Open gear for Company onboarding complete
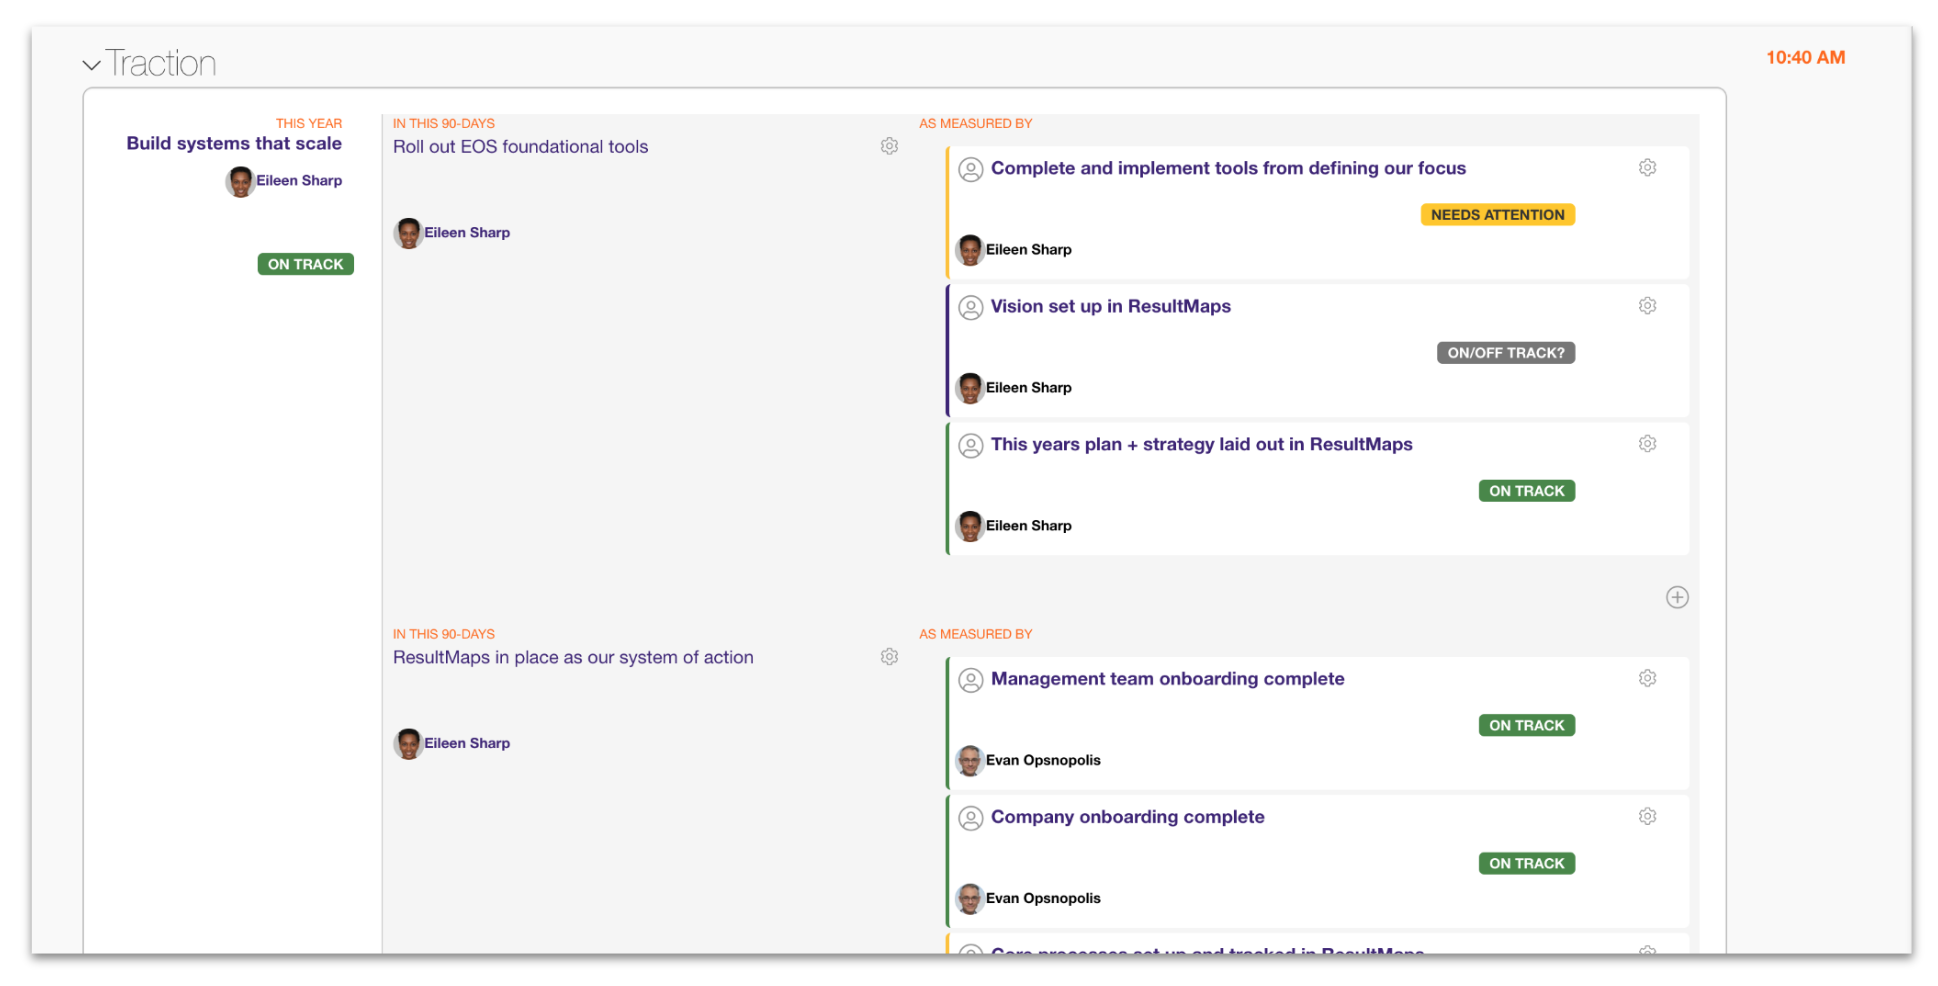This screenshot has height=986, width=1938. pos(1647,817)
